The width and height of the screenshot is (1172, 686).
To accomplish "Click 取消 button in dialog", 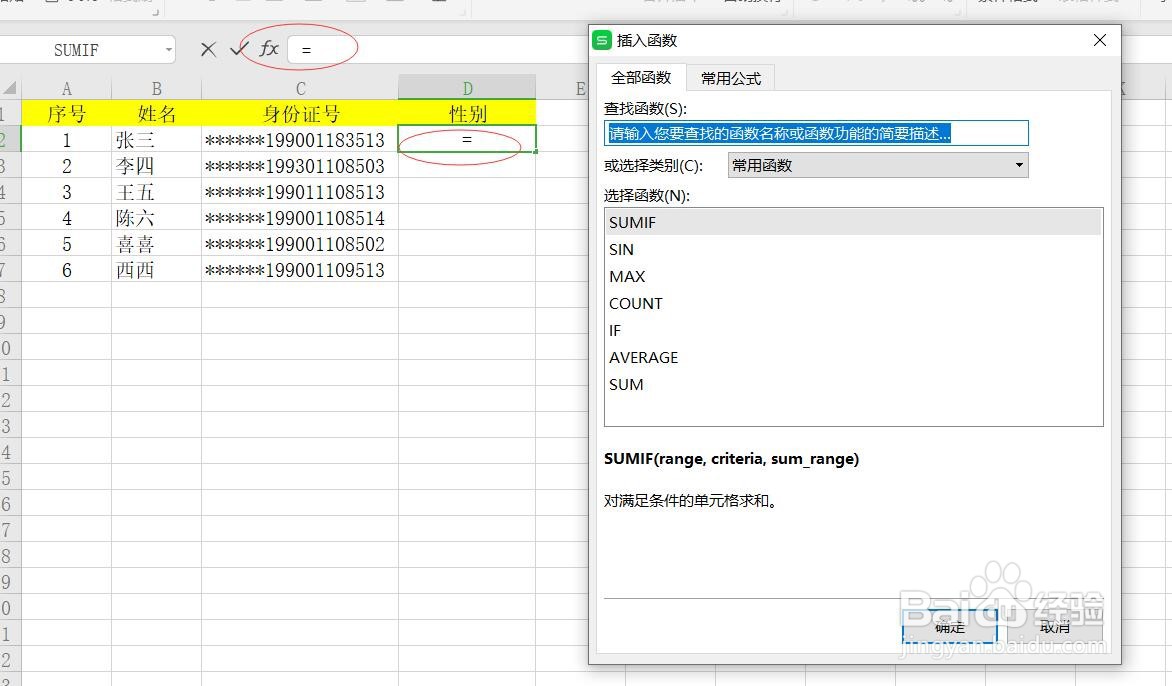I will click(1055, 626).
